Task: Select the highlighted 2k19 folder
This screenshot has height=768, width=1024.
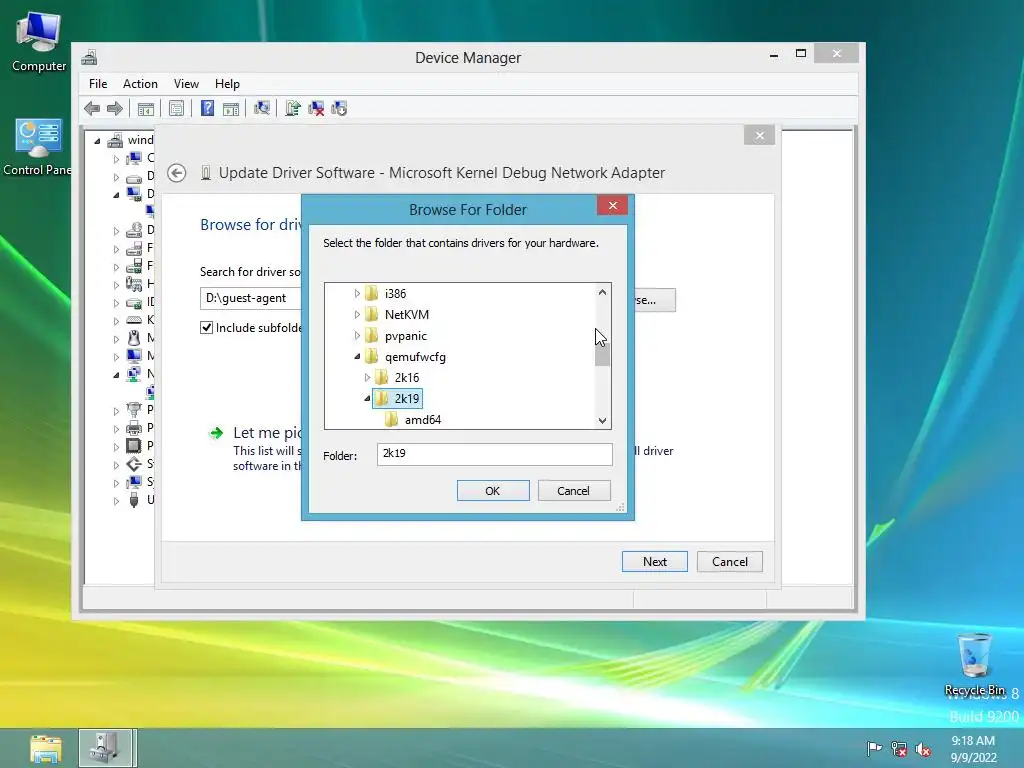Action: [x=398, y=398]
